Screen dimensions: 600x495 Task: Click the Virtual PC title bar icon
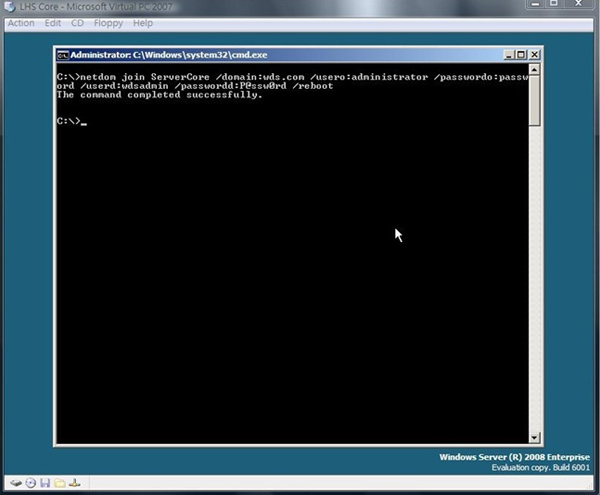tap(10, 7)
